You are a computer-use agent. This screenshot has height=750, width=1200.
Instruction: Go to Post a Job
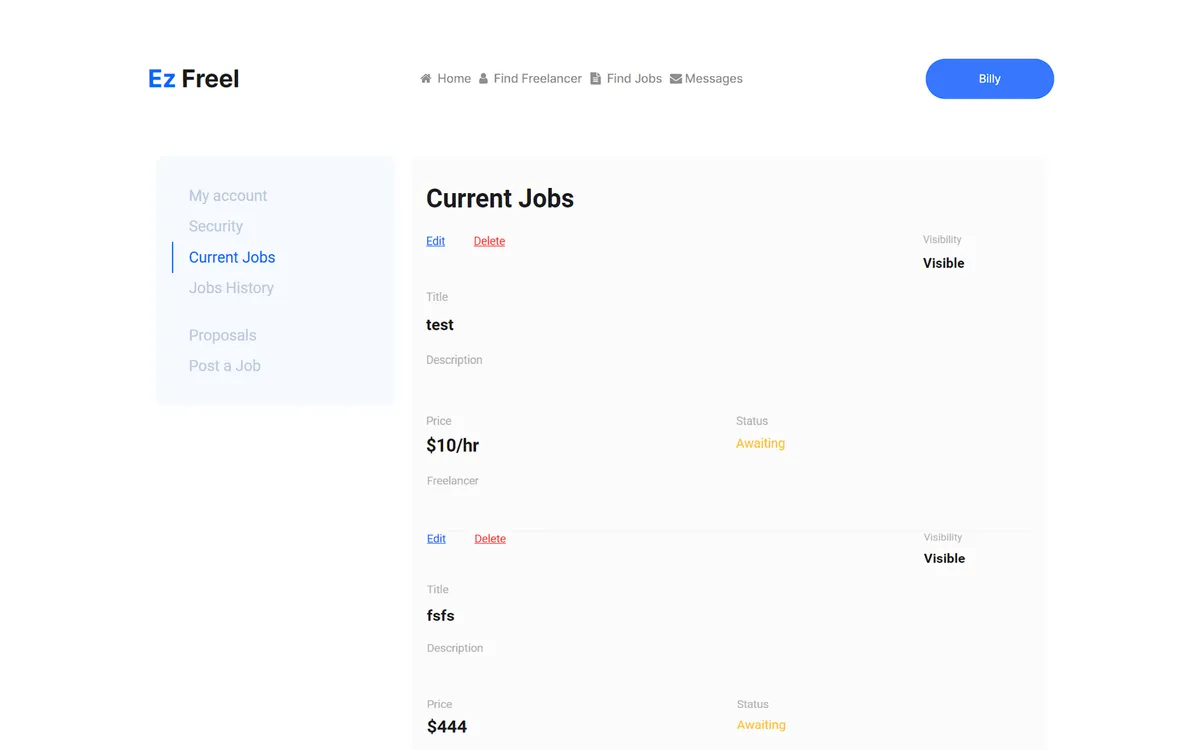click(x=225, y=366)
